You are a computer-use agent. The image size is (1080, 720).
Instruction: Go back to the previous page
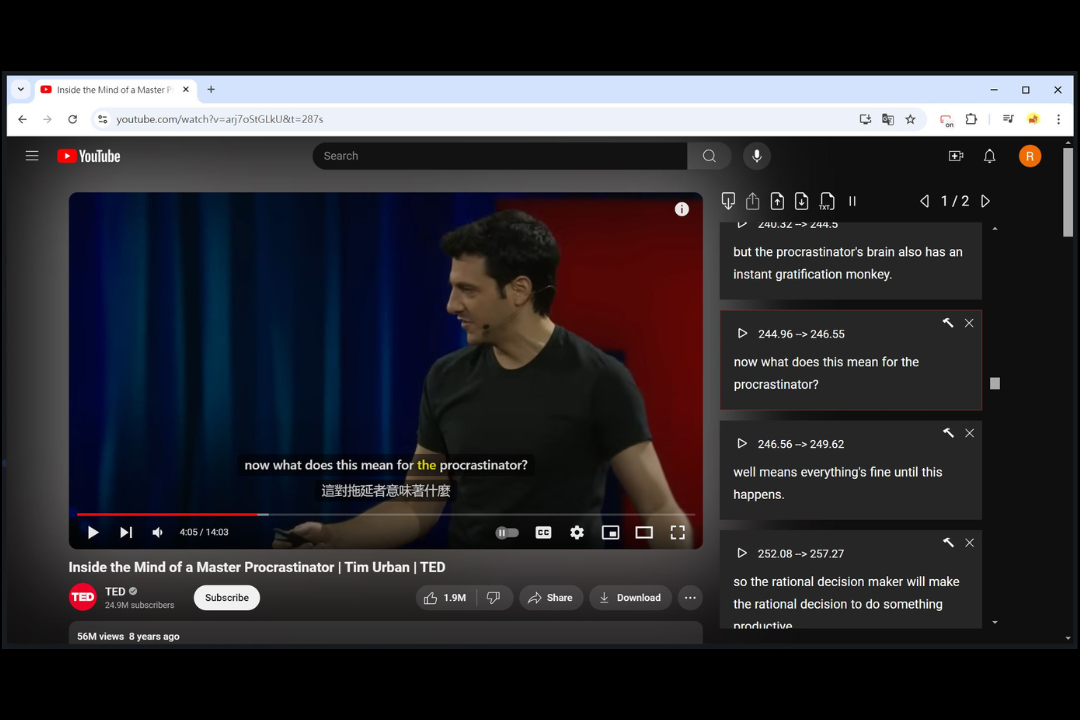tap(22, 119)
